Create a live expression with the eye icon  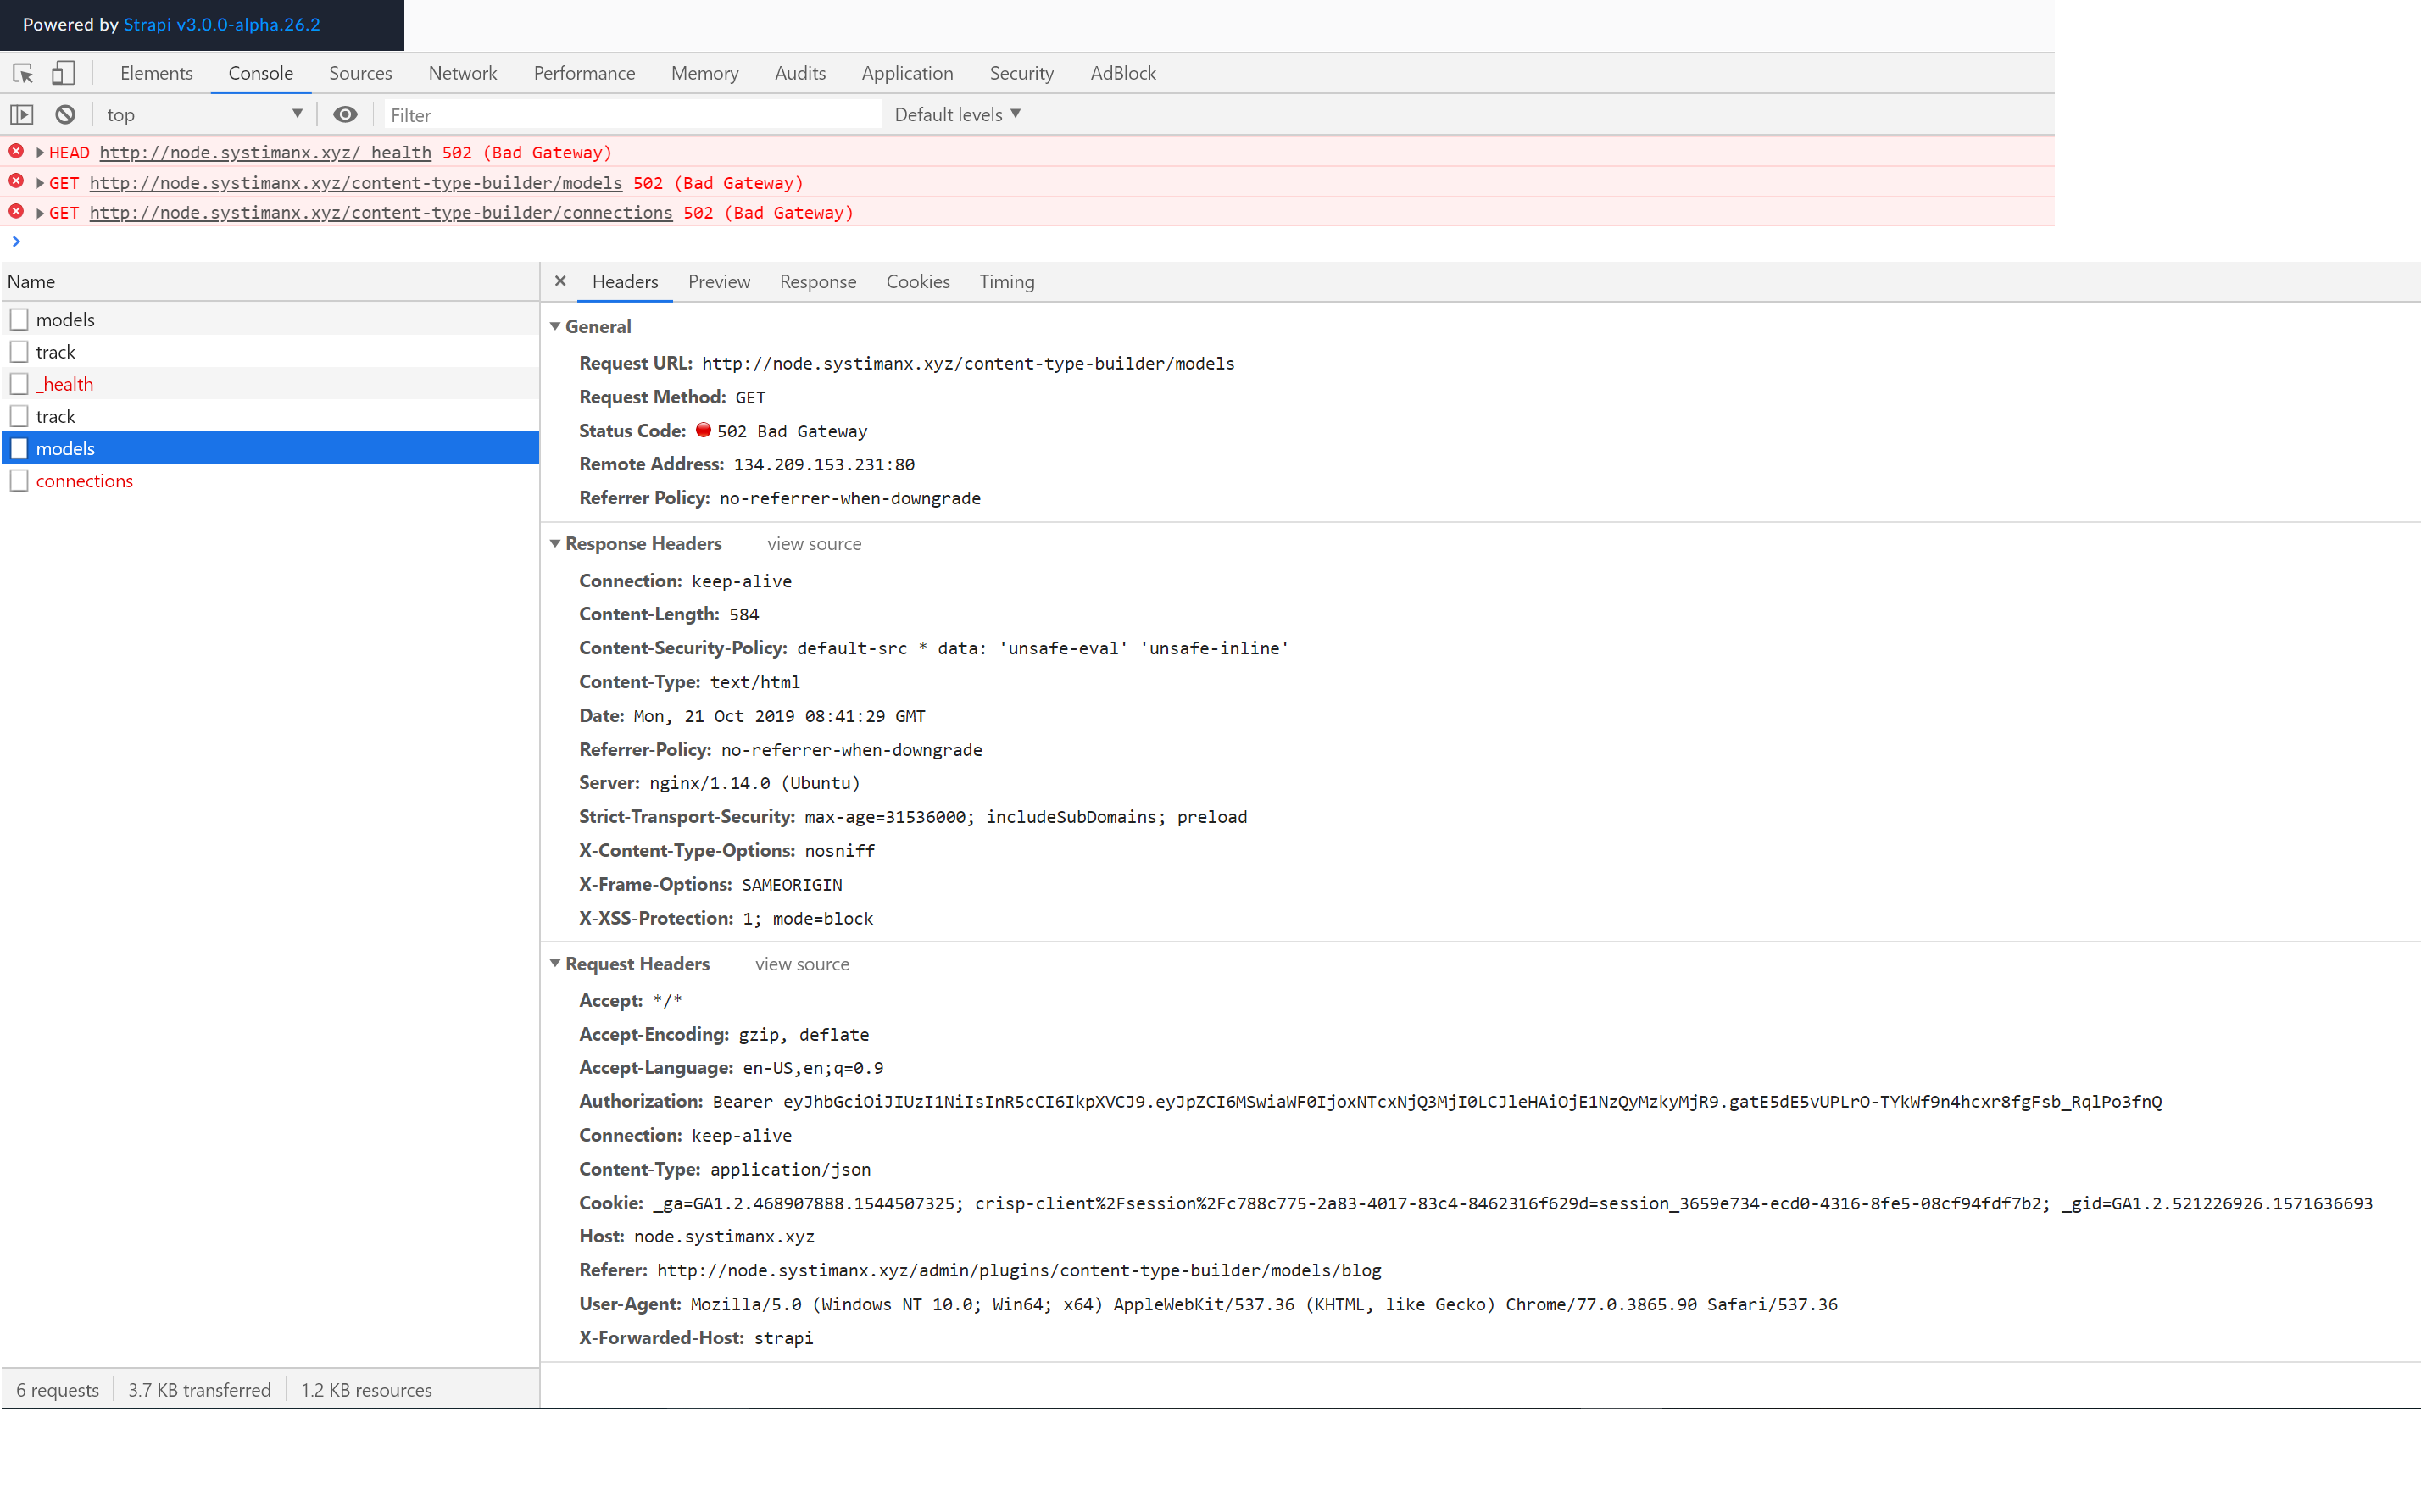point(345,114)
